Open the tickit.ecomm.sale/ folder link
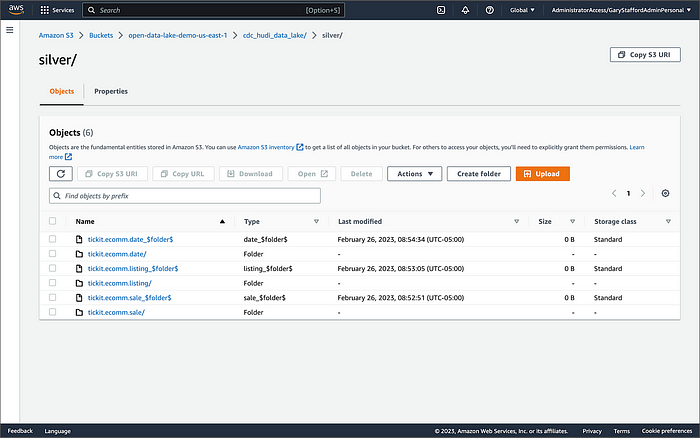The height and width of the screenshot is (438, 700). tap(116, 313)
